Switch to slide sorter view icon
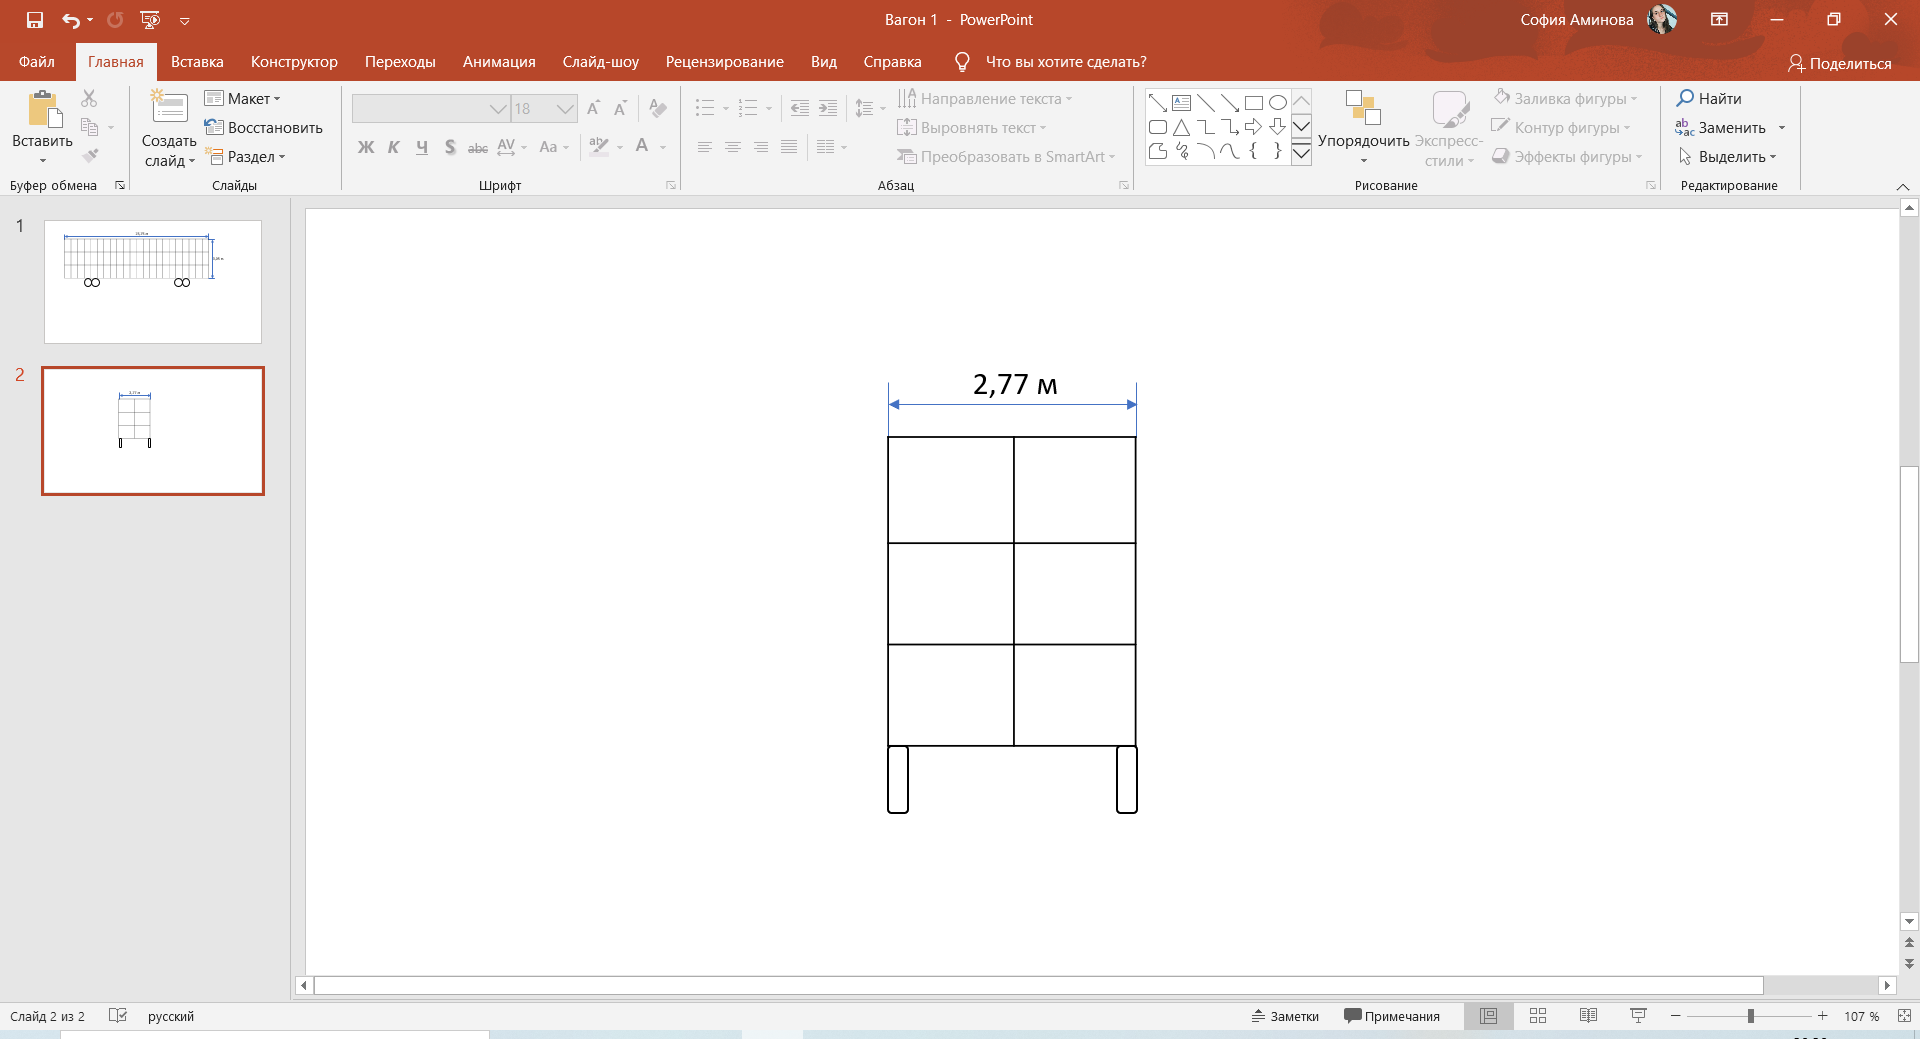Viewport: 1920px width, 1039px height. click(1538, 1016)
